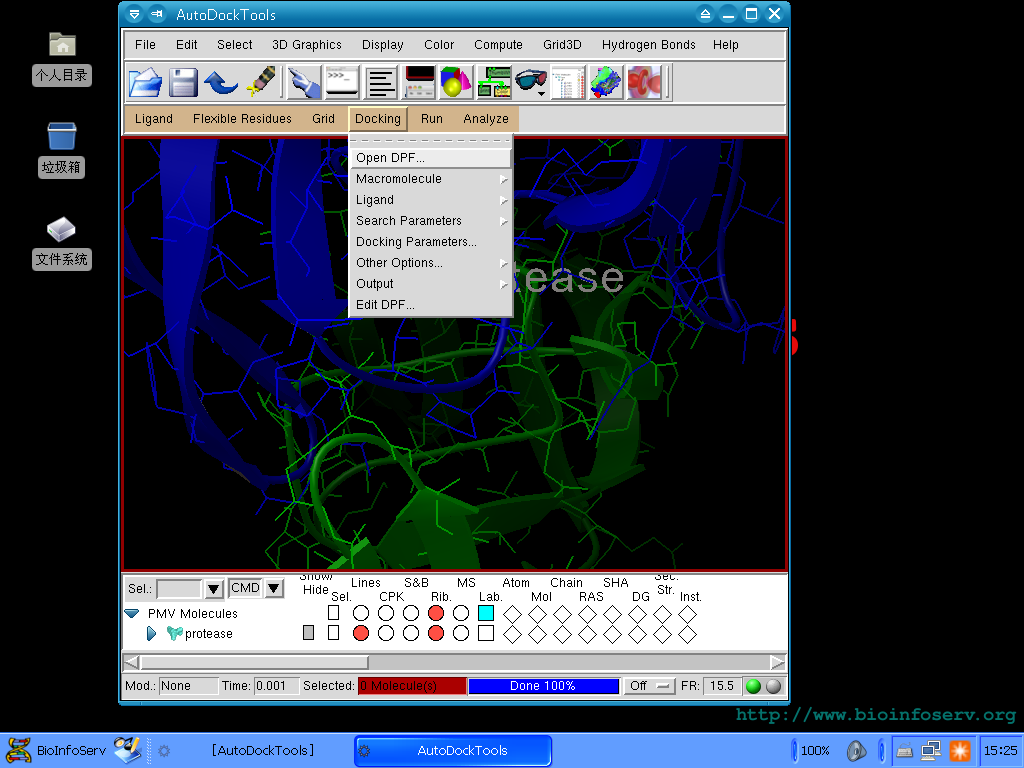Collapse the PMV Molecules tree node
The image size is (1024, 768).
pos(132,613)
